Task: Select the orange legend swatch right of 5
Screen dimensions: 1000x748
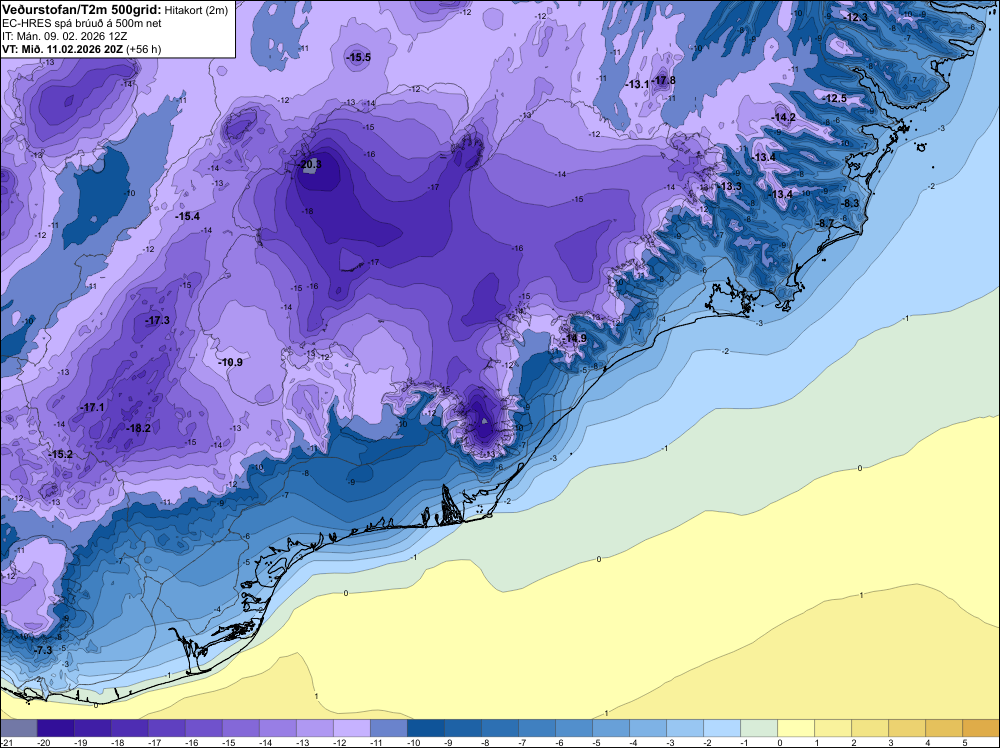Action: point(981,728)
